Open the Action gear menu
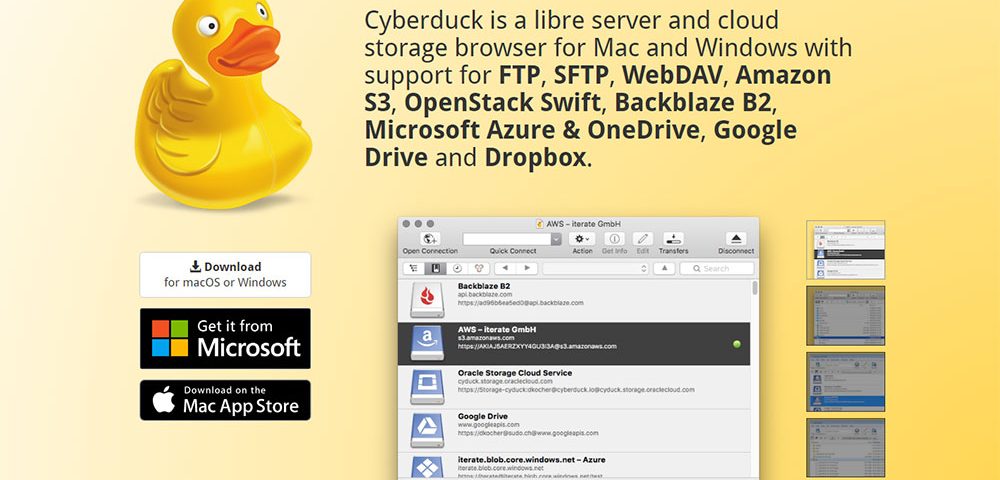 click(x=582, y=239)
